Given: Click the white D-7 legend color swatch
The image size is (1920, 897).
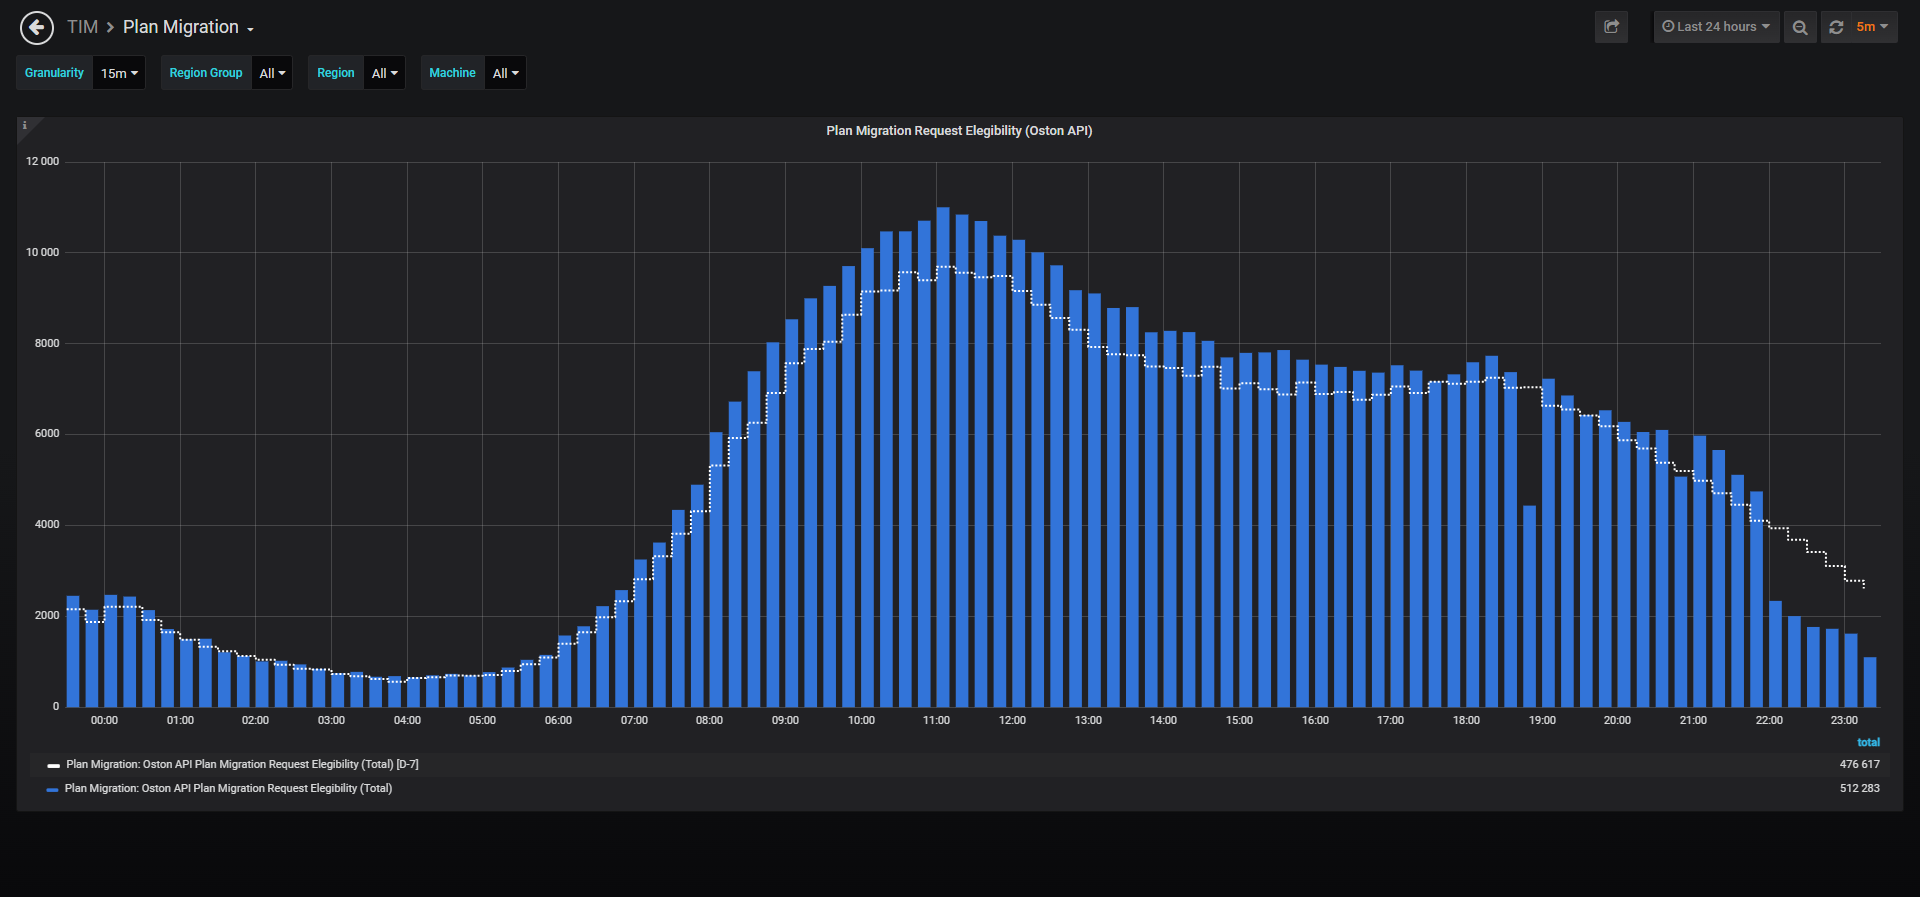Looking at the screenshot, I should point(53,766).
